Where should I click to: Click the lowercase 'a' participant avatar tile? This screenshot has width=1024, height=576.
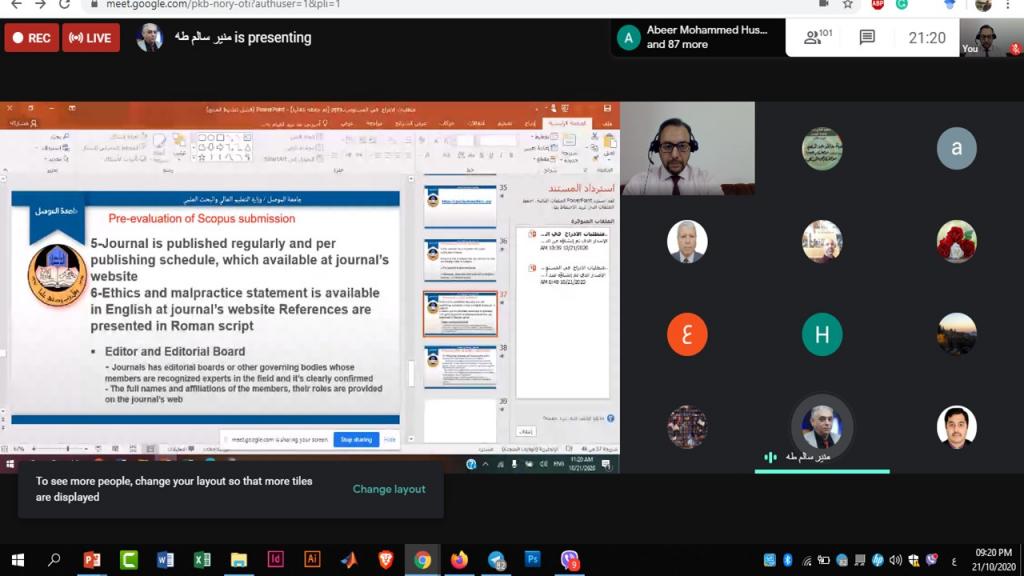(956, 149)
